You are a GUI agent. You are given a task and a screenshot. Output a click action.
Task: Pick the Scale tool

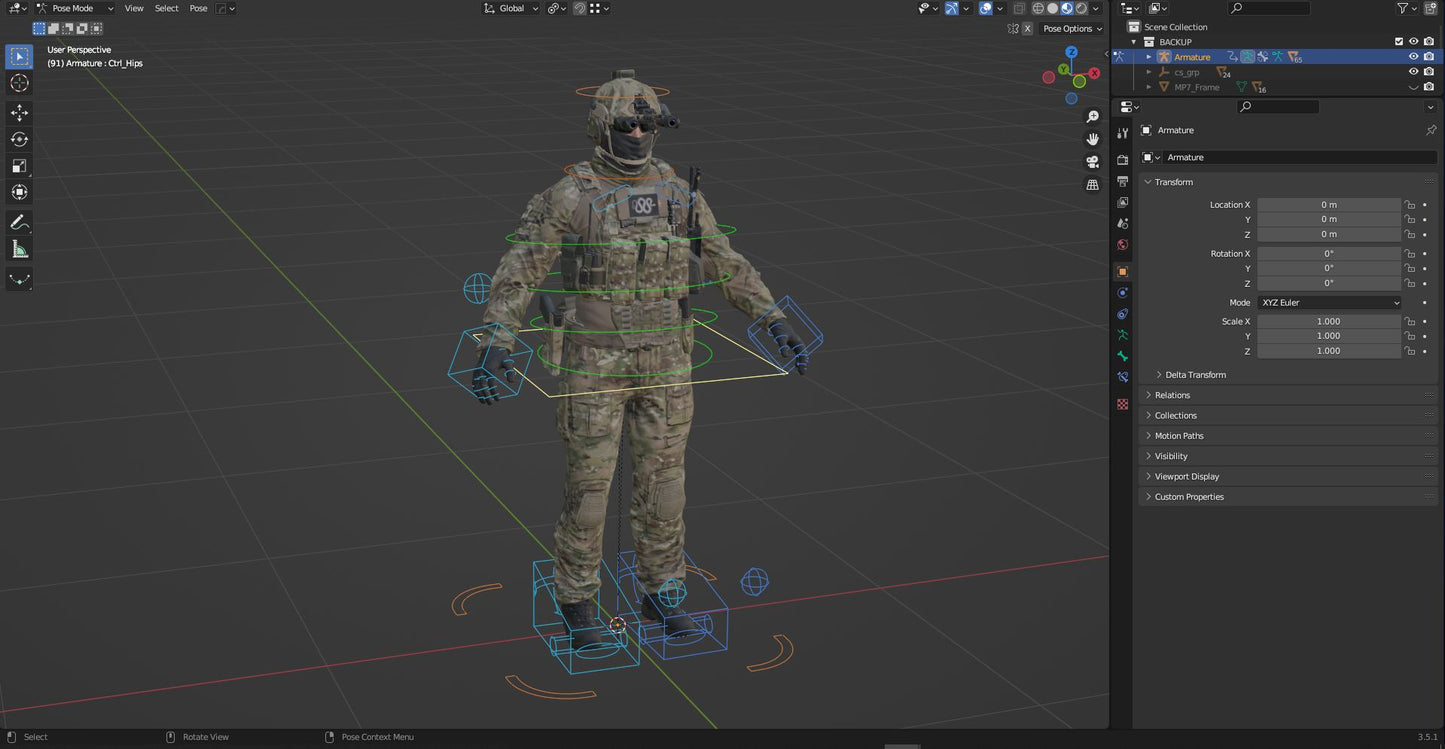point(19,166)
